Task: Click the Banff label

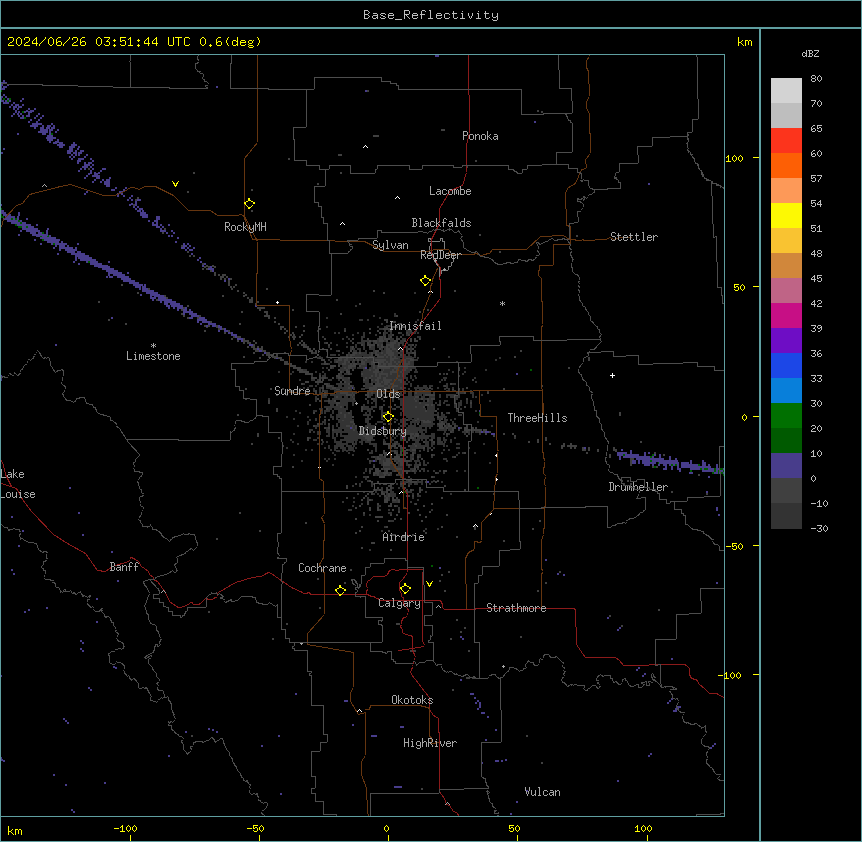Action: pyautogui.click(x=124, y=567)
